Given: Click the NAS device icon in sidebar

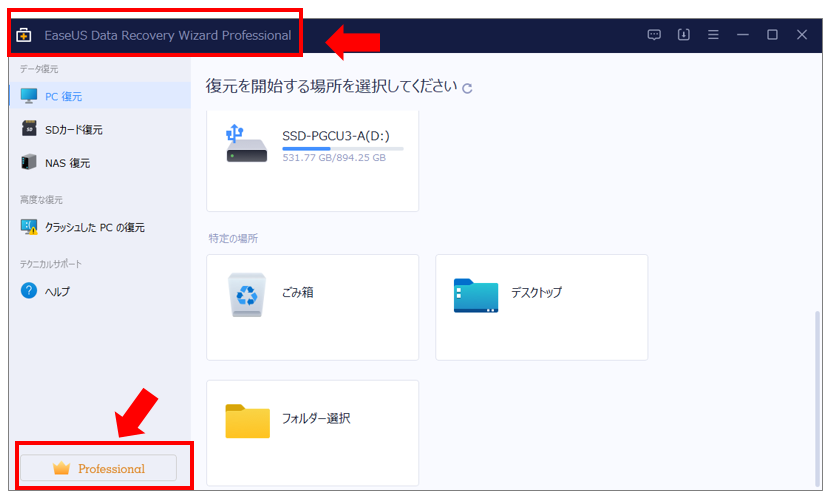Looking at the screenshot, I should 29,162.
